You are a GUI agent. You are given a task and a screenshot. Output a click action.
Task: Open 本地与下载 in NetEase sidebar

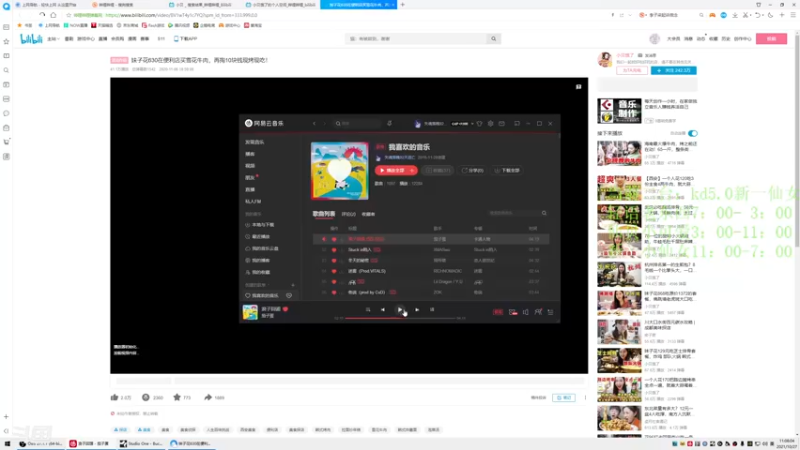click(260, 225)
